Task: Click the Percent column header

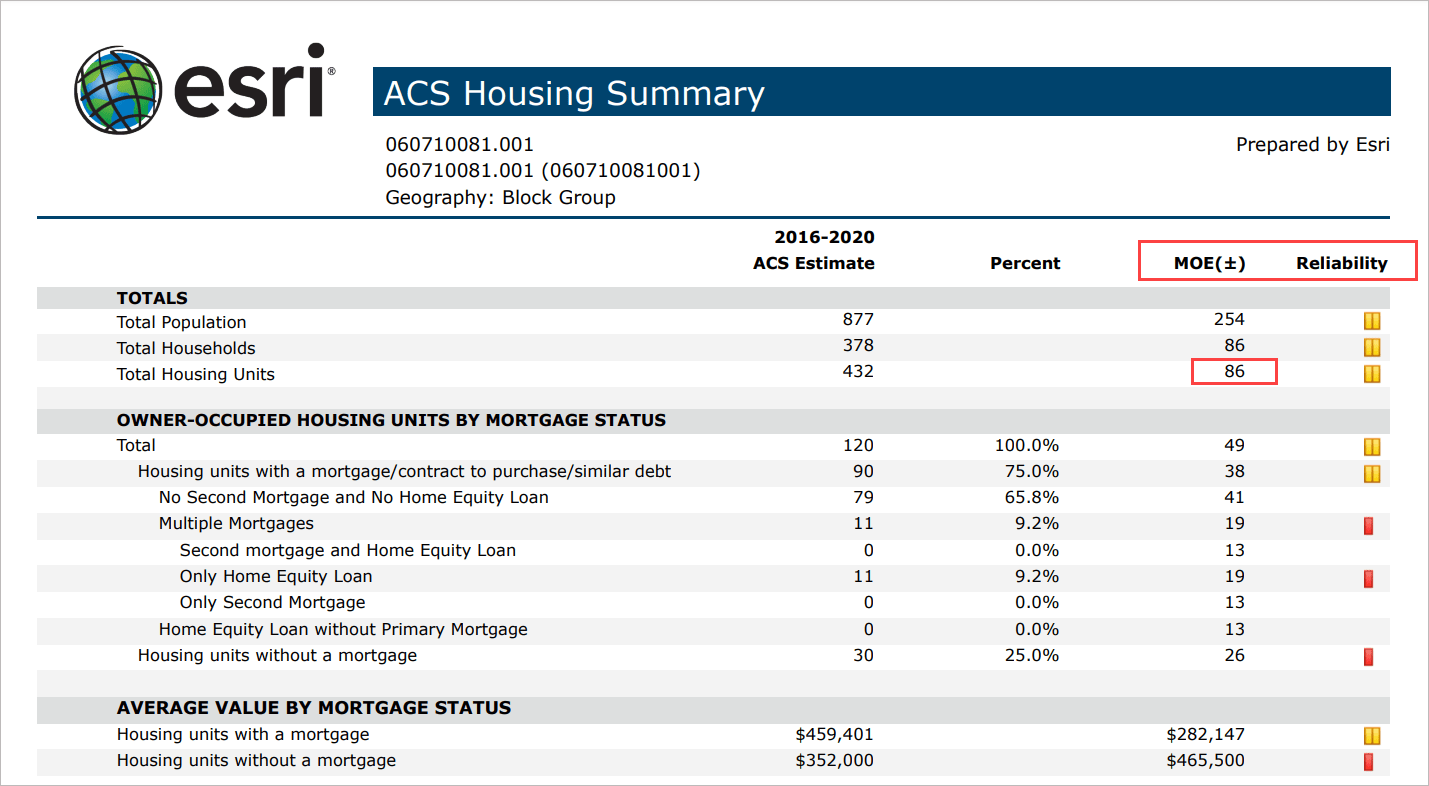Action: pyautogui.click(x=1025, y=263)
